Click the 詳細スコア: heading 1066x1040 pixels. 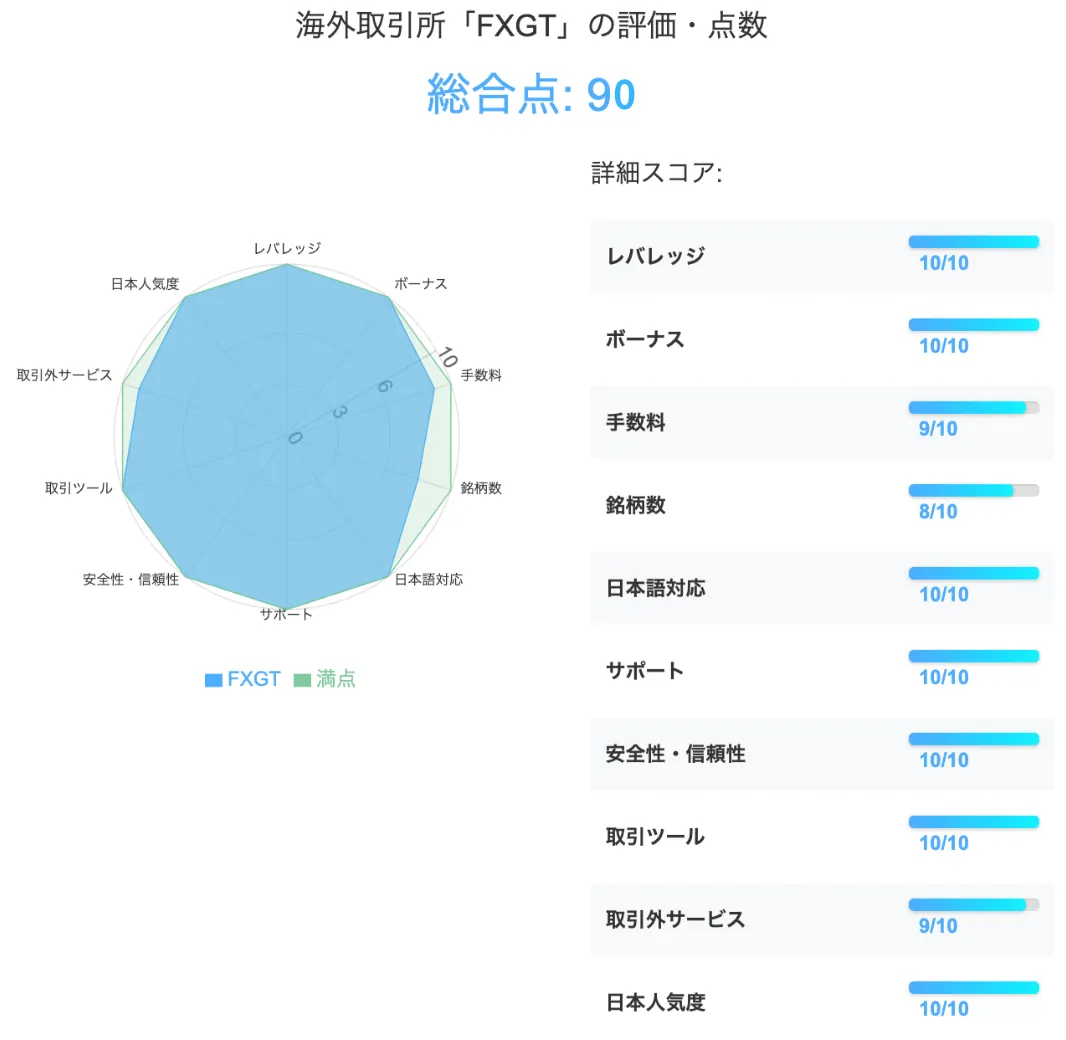657,173
